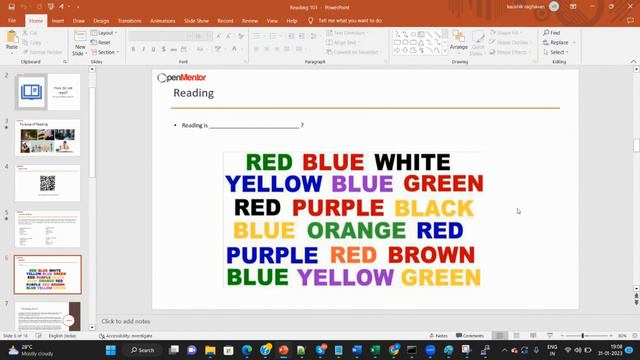640x360 pixels.
Task: Switch to the Draw tab
Action: tap(78, 20)
